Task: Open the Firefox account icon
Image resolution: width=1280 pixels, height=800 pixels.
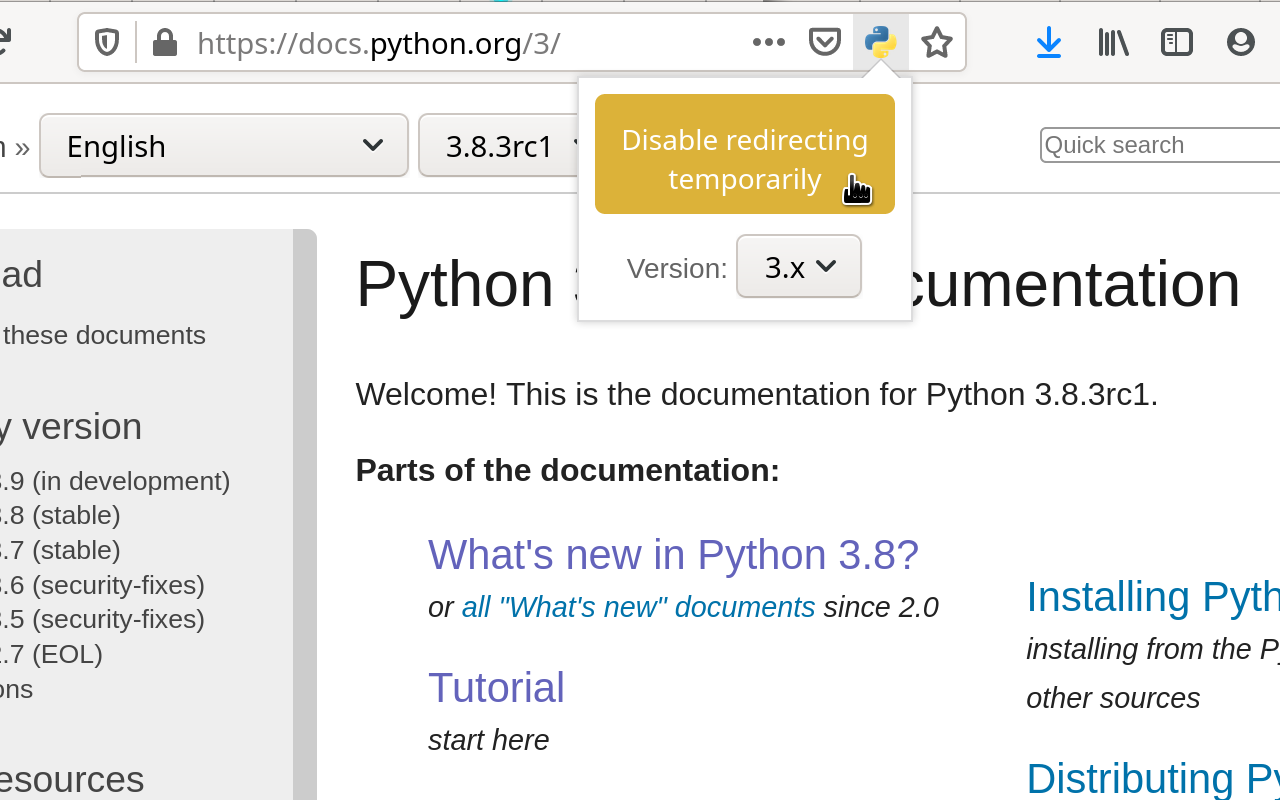Action: [1240, 42]
